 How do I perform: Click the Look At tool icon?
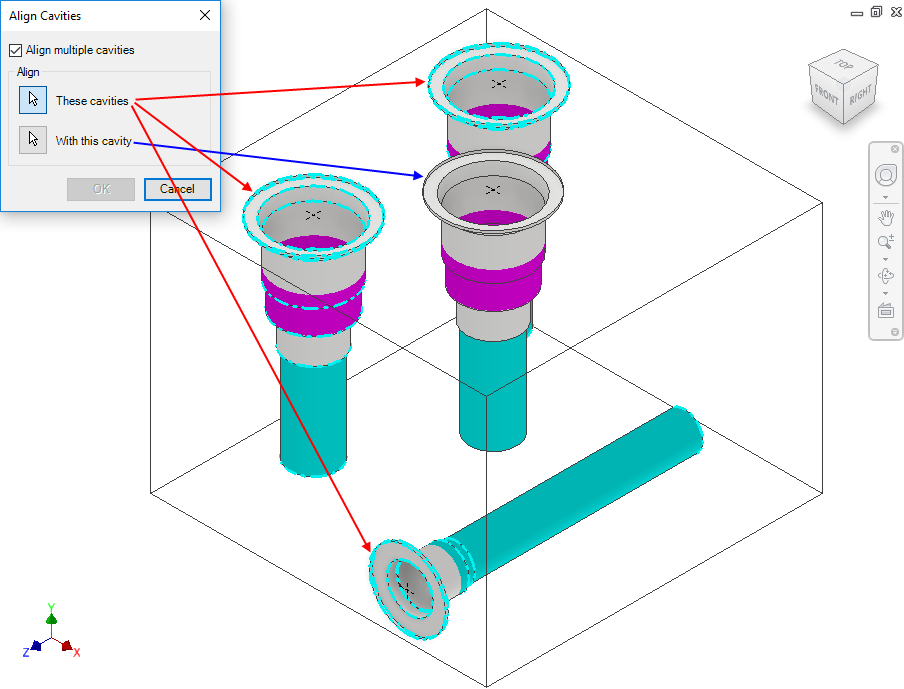click(885, 310)
